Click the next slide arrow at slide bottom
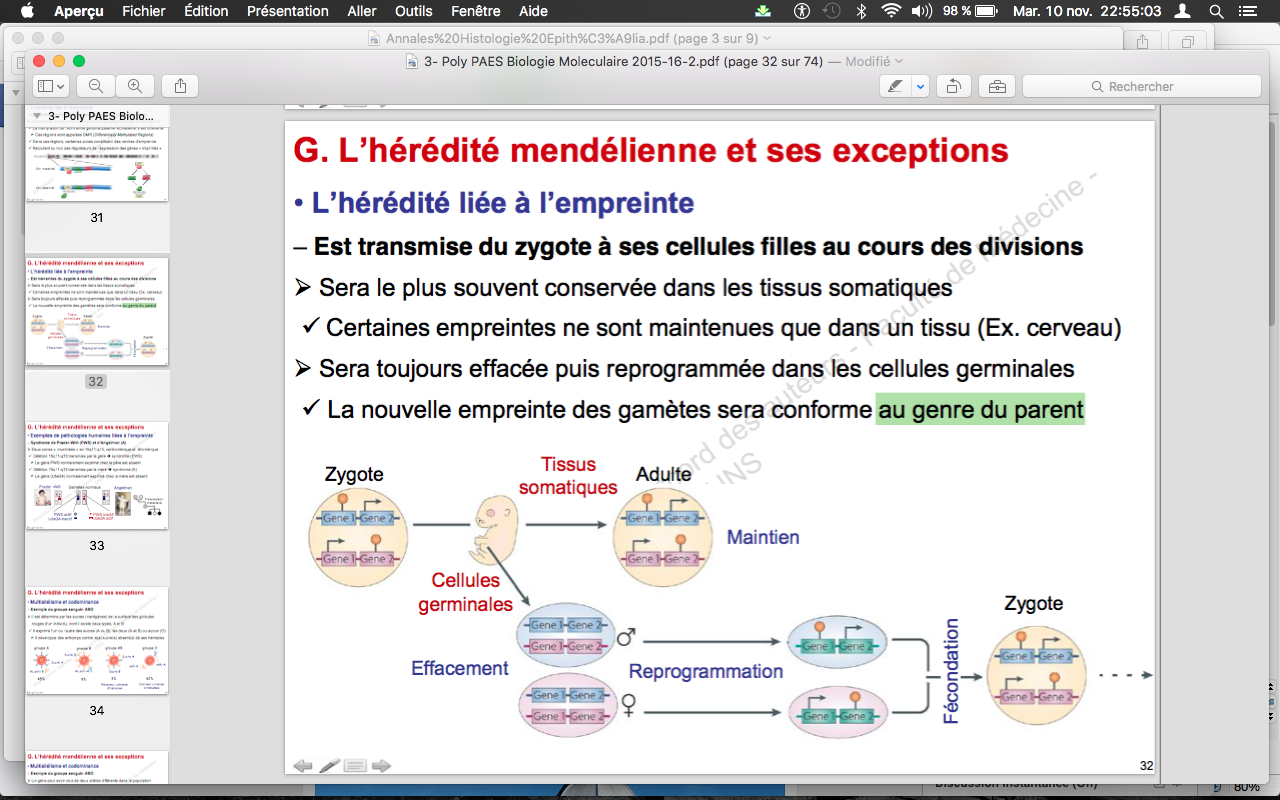The height and width of the screenshot is (800, 1280). (381, 766)
